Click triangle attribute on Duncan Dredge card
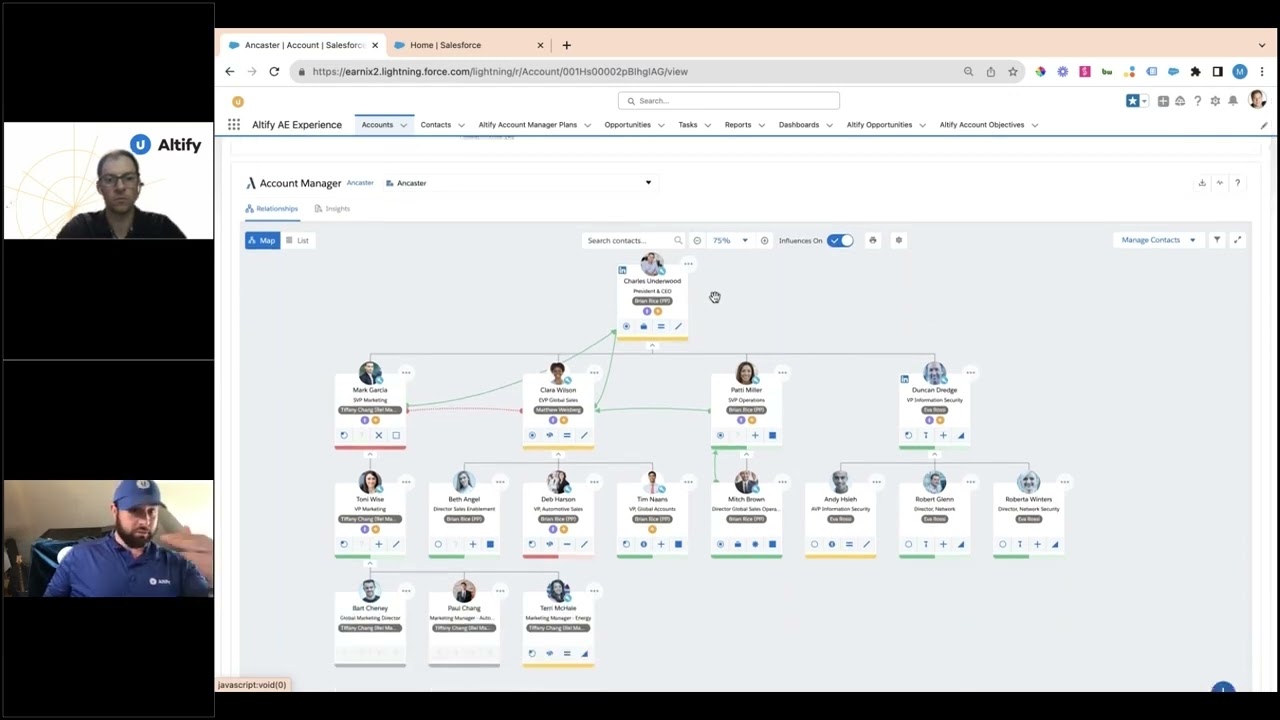This screenshot has width=1280, height=720. [960, 435]
